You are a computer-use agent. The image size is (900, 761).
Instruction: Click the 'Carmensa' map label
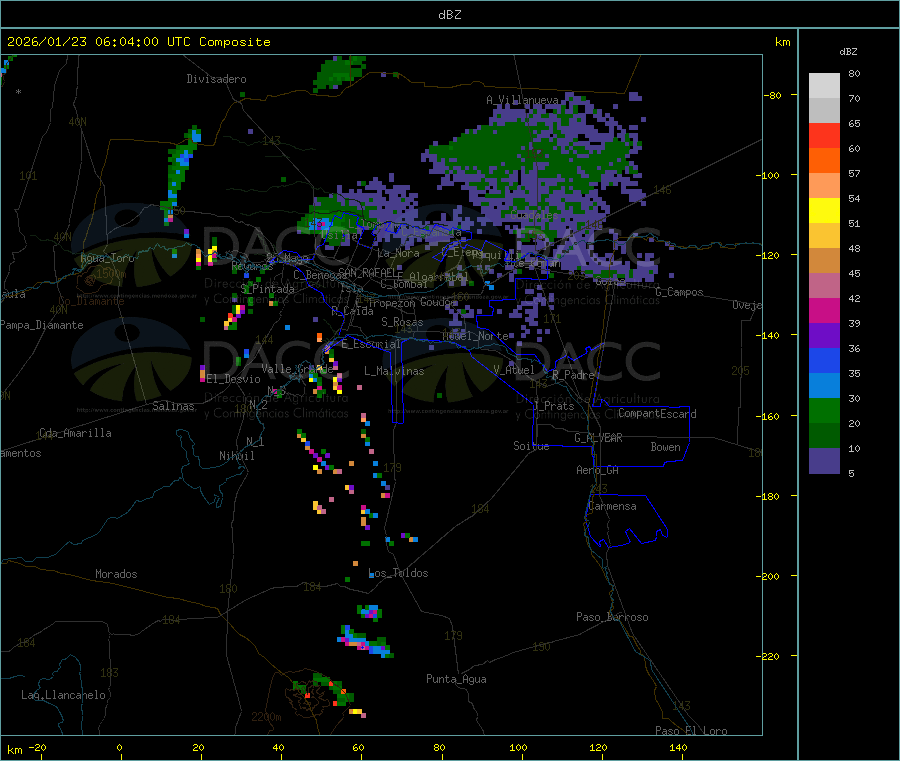point(612,506)
